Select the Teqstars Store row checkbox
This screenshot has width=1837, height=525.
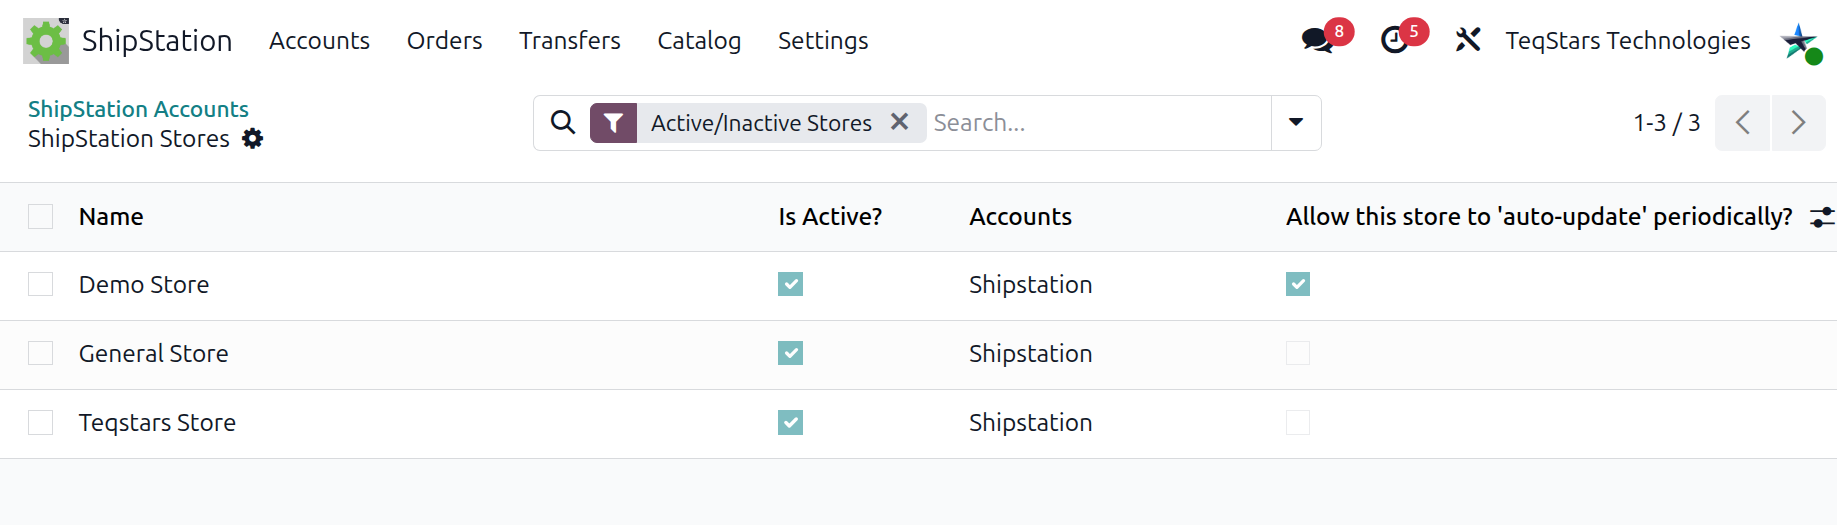pyautogui.click(x=41, y=423)
